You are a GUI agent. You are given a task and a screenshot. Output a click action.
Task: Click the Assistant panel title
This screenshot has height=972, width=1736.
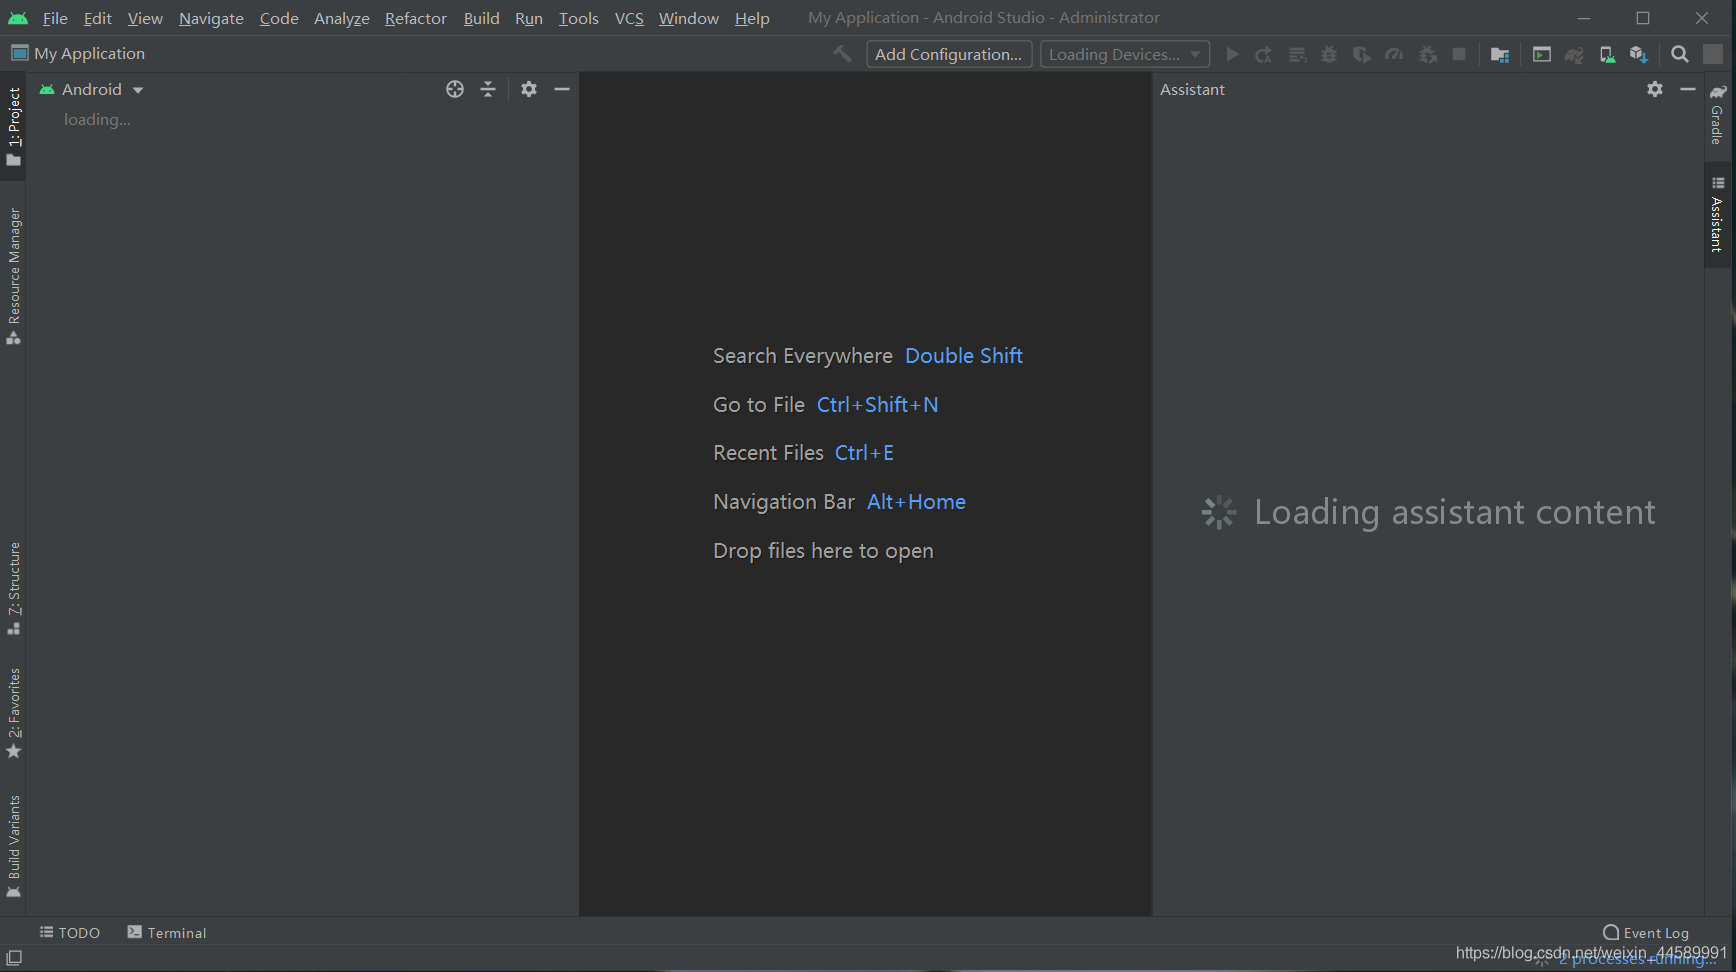[x=1192, y=89]
